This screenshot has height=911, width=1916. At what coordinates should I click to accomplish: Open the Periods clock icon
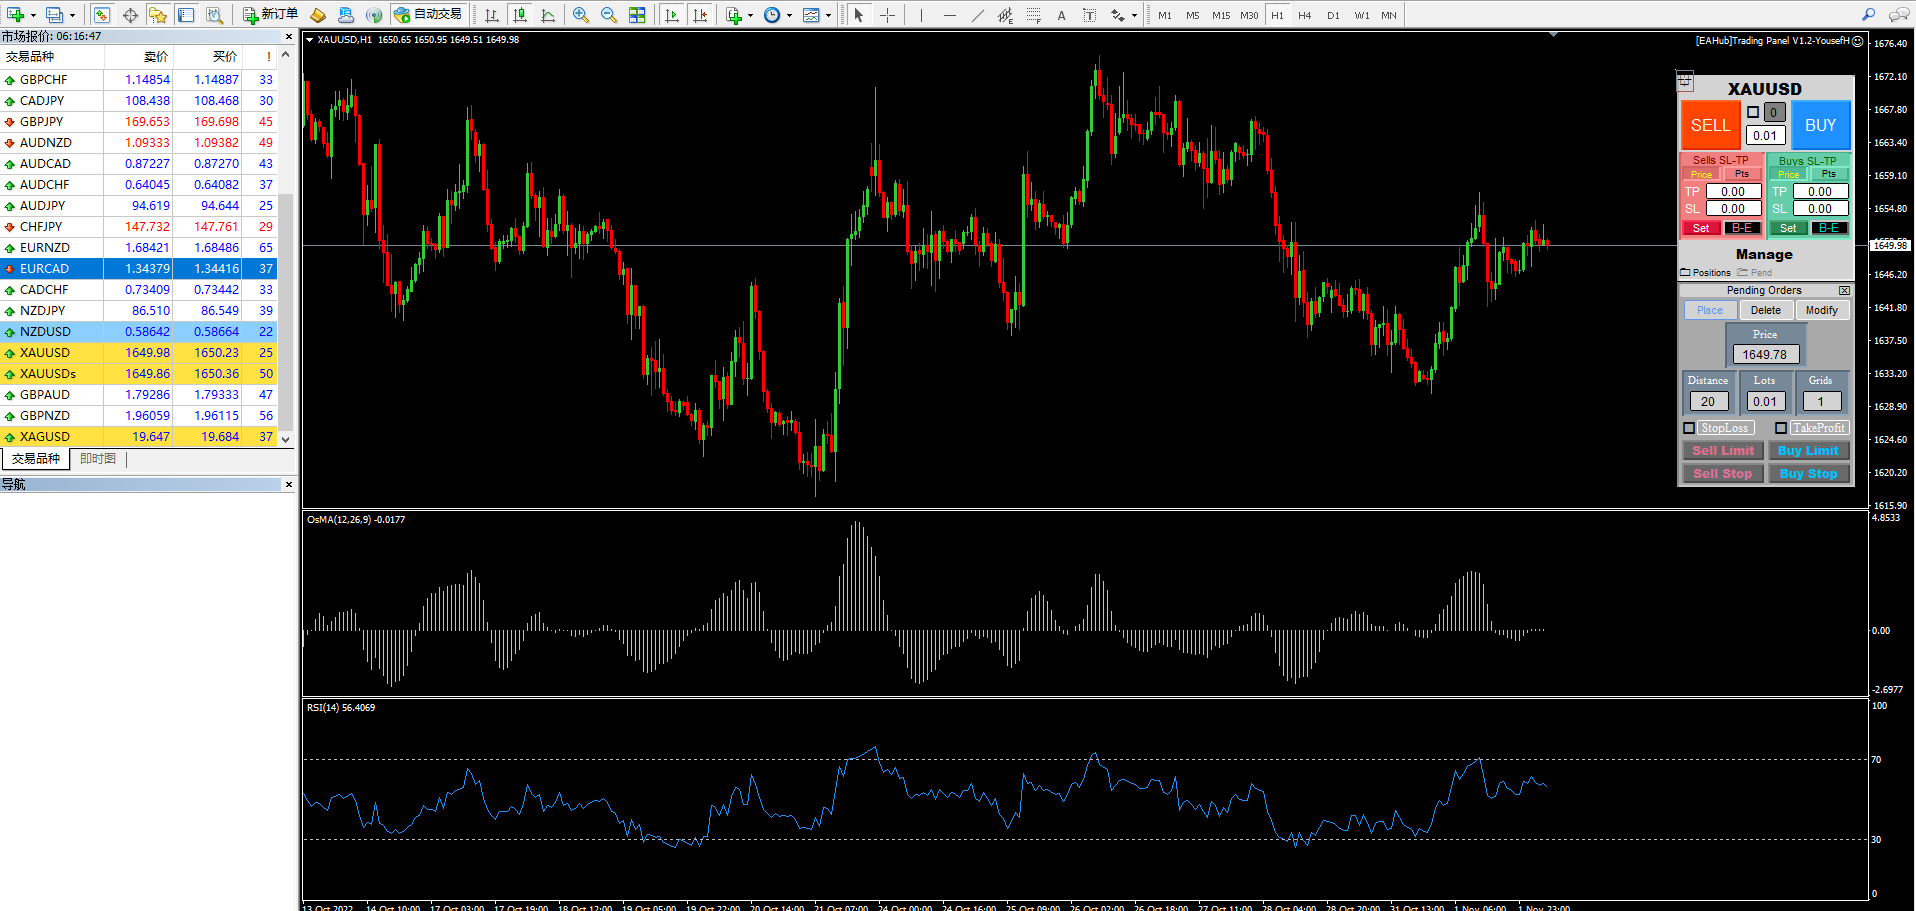click(x=772, y=15)
